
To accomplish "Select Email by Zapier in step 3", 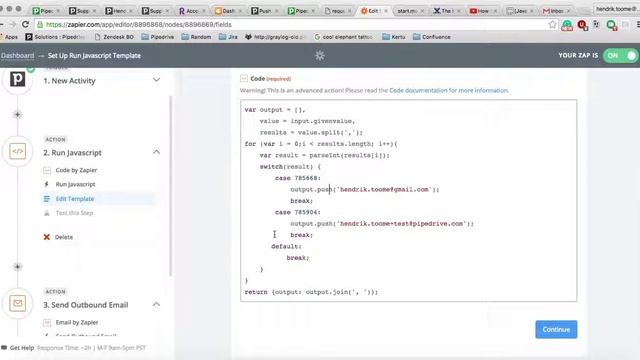I will [x=77, y=322].
